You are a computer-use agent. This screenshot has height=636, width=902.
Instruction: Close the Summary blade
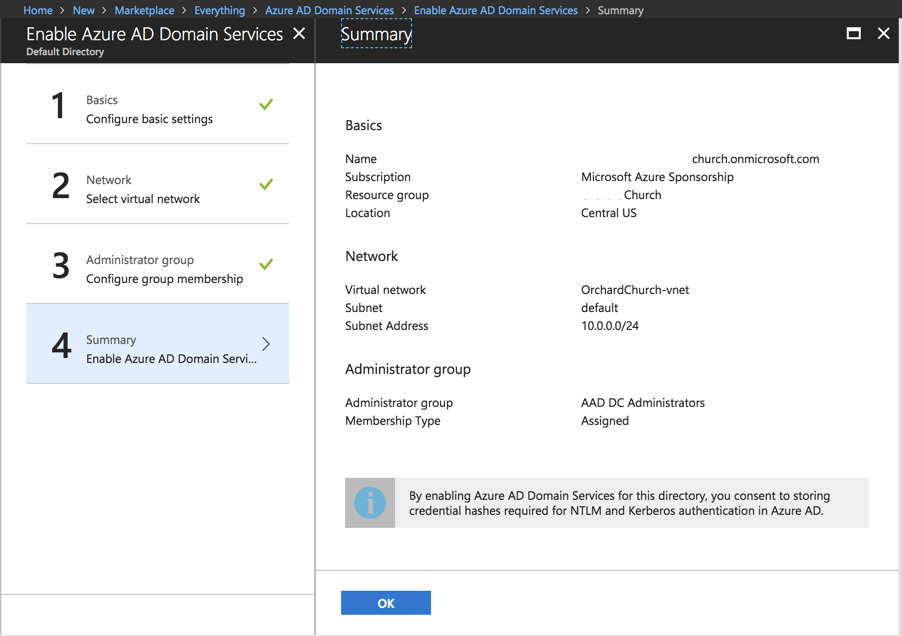884,34
